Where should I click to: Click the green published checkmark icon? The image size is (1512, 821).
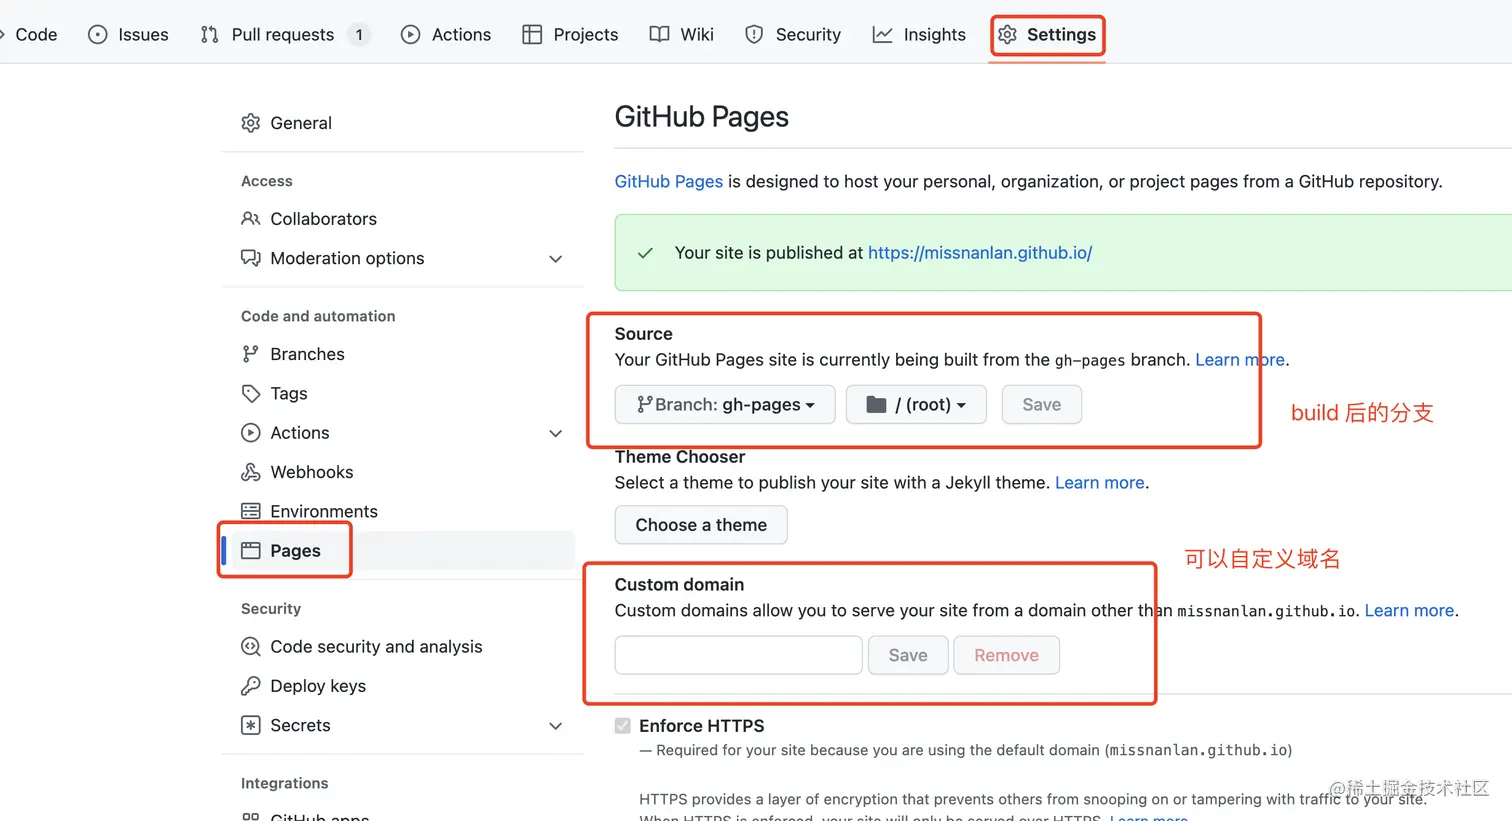point(646,253)
